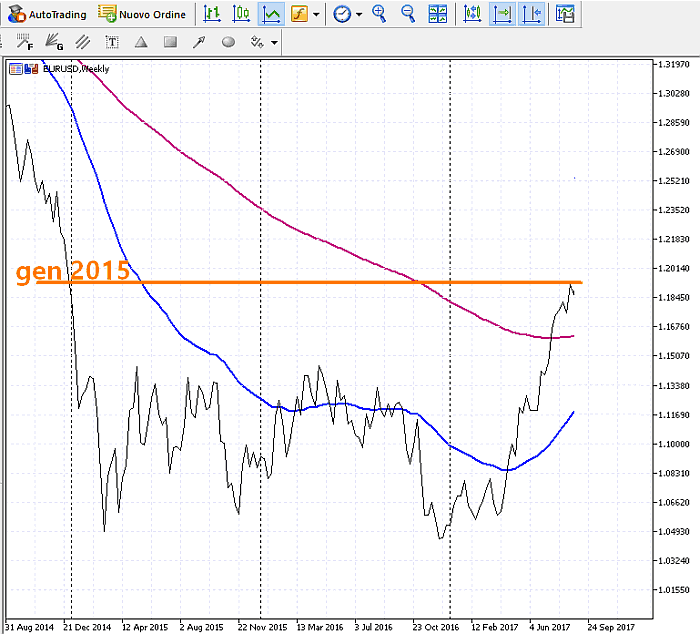
Task: Zoom out of the chart
Action: click(408, 14)
